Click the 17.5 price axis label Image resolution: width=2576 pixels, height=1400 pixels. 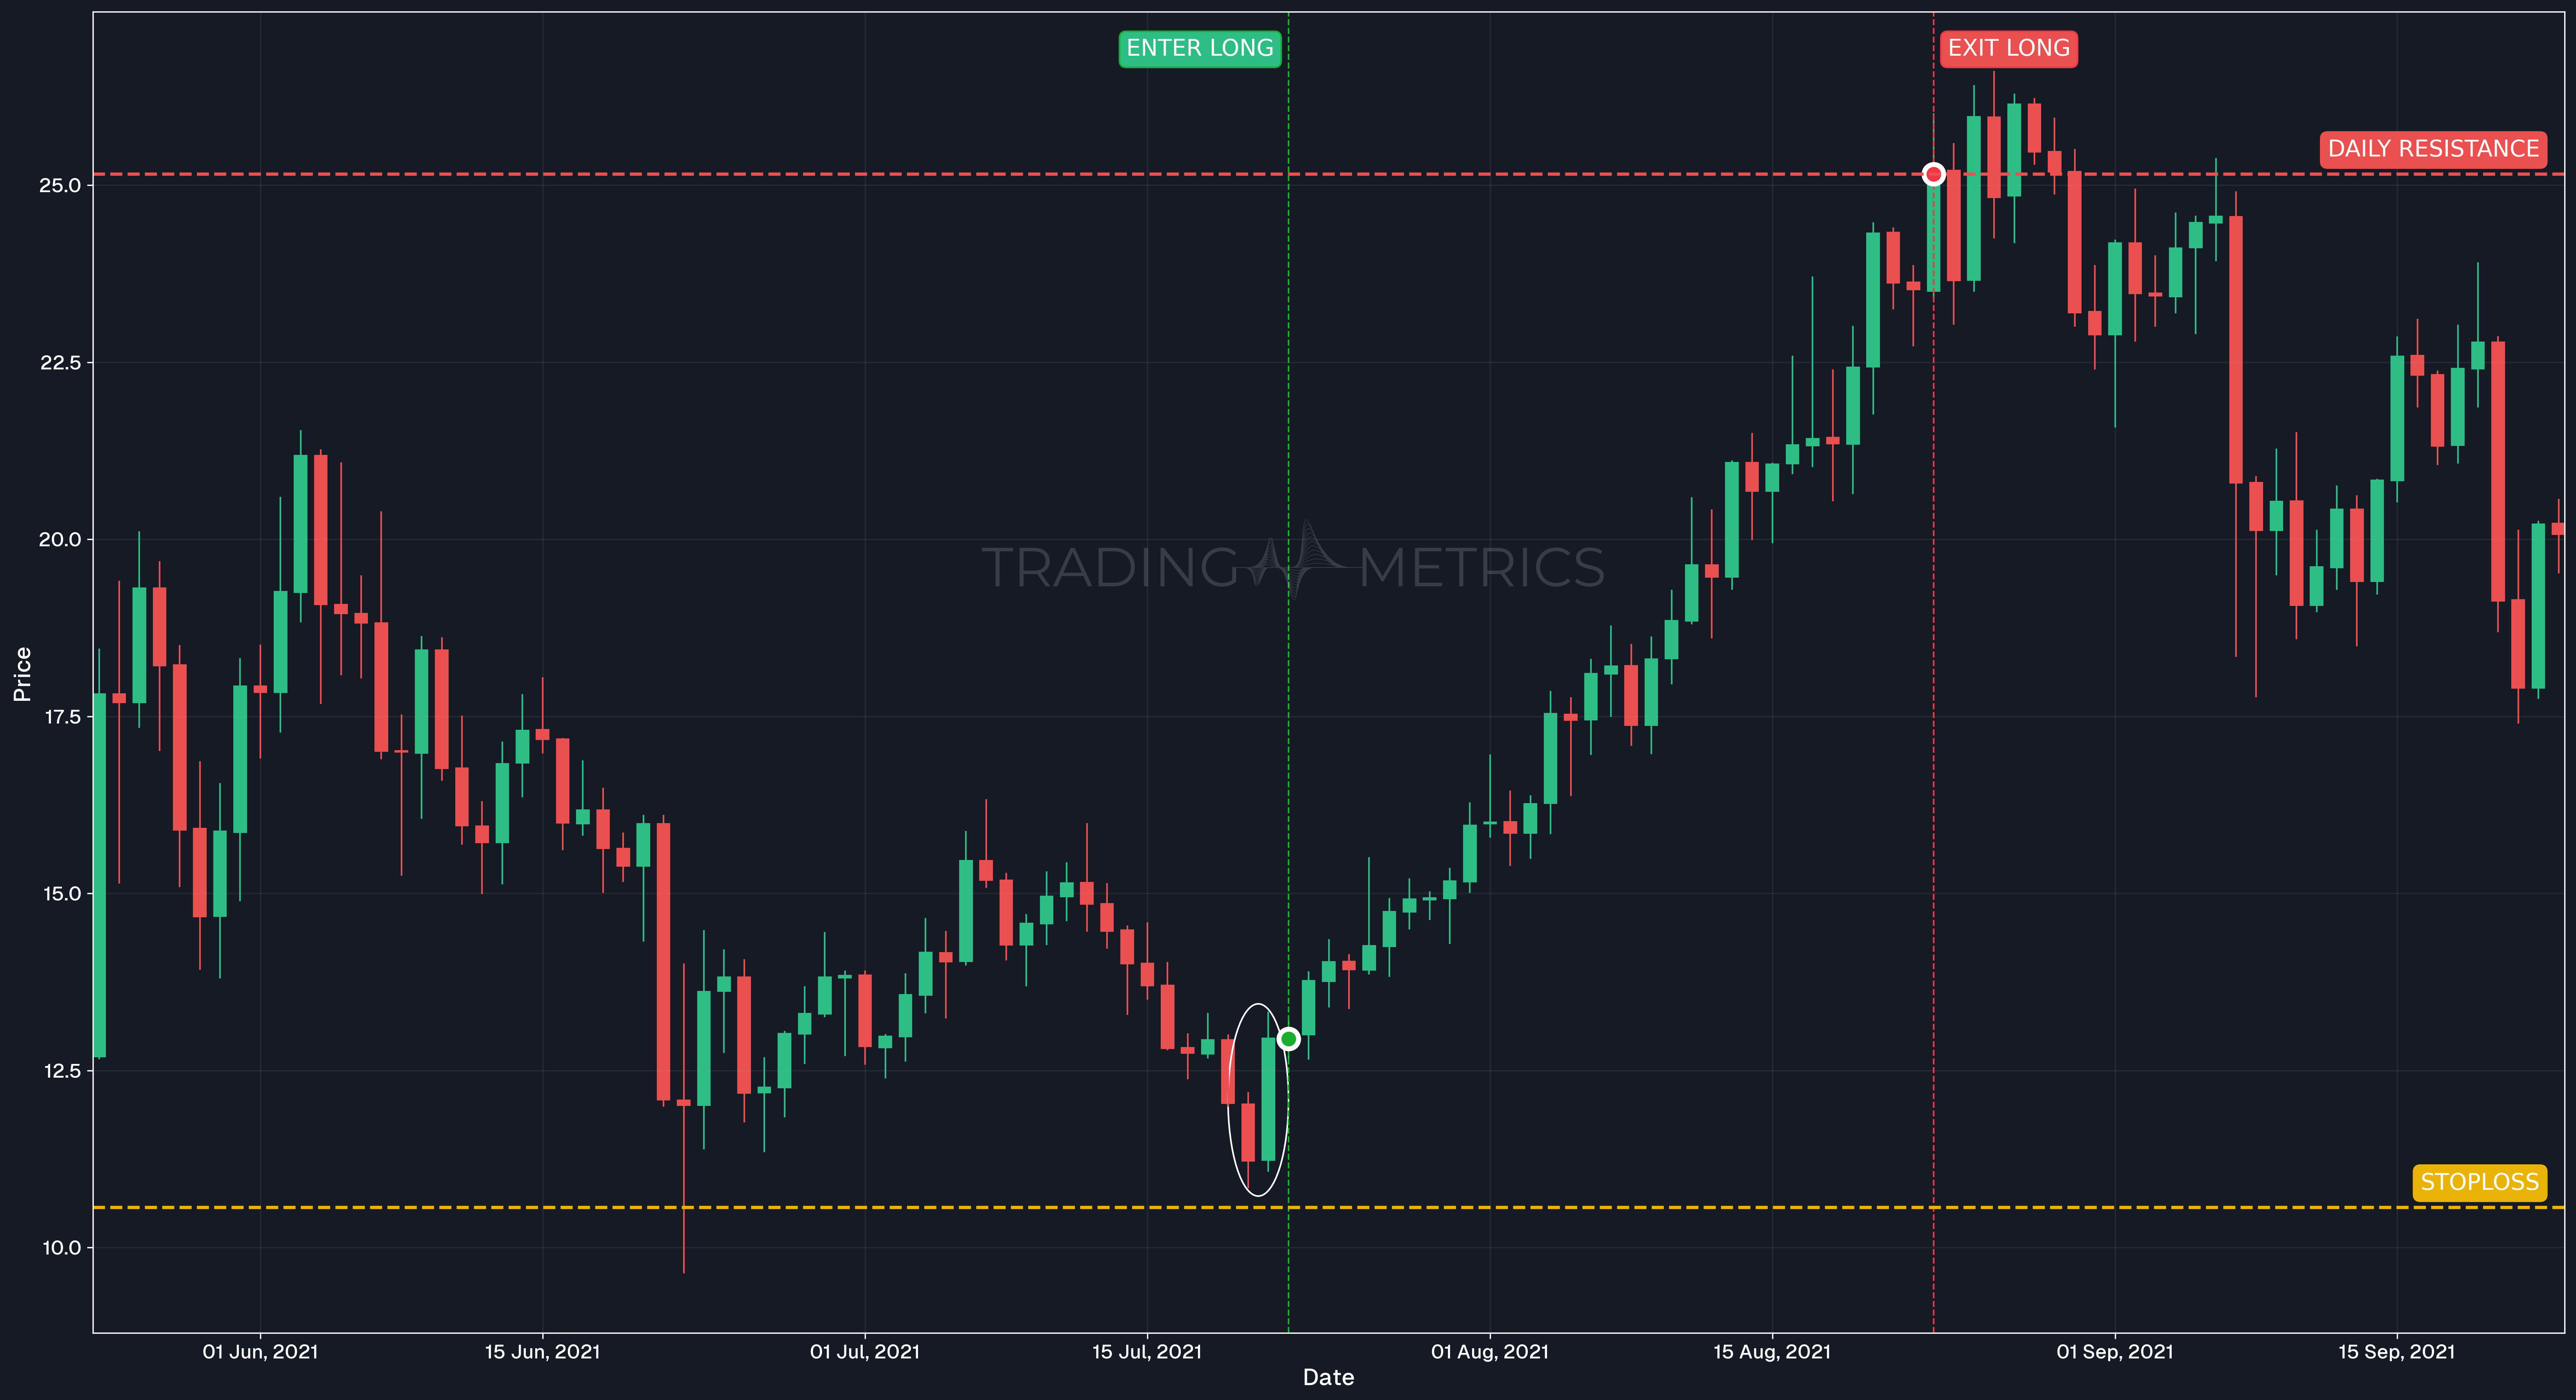point(62,716)
